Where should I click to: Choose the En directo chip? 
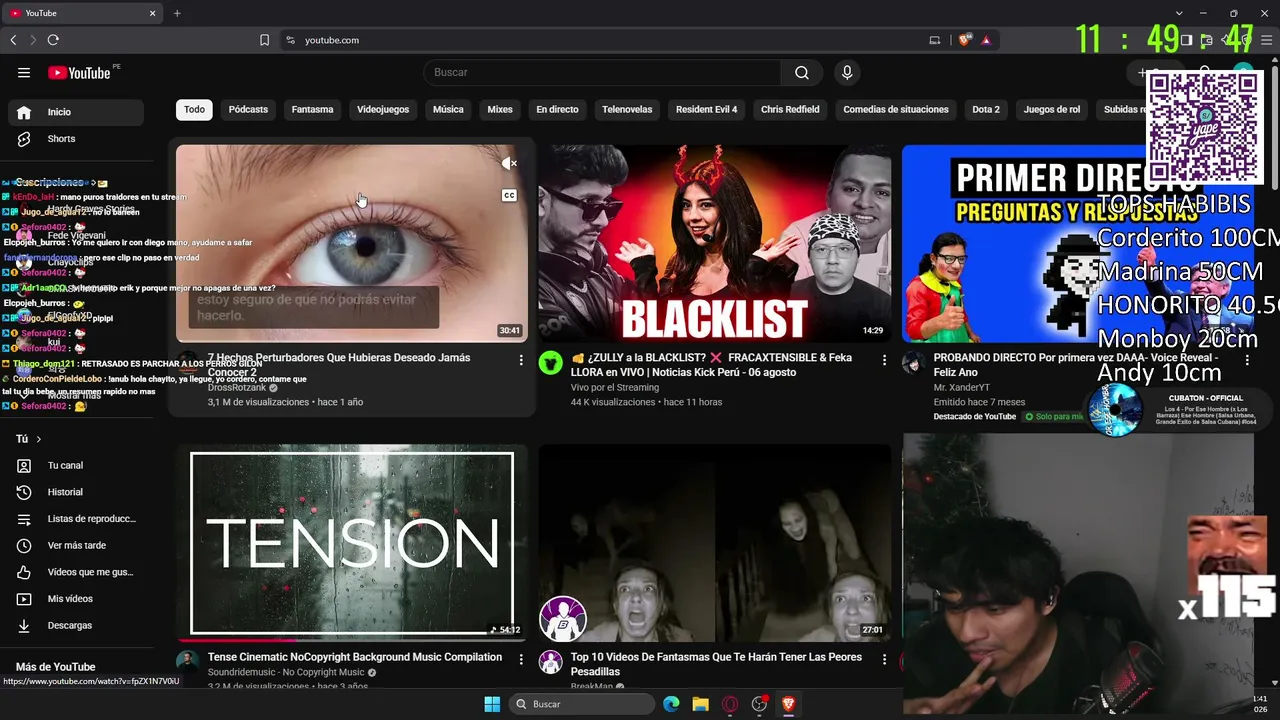557,110
